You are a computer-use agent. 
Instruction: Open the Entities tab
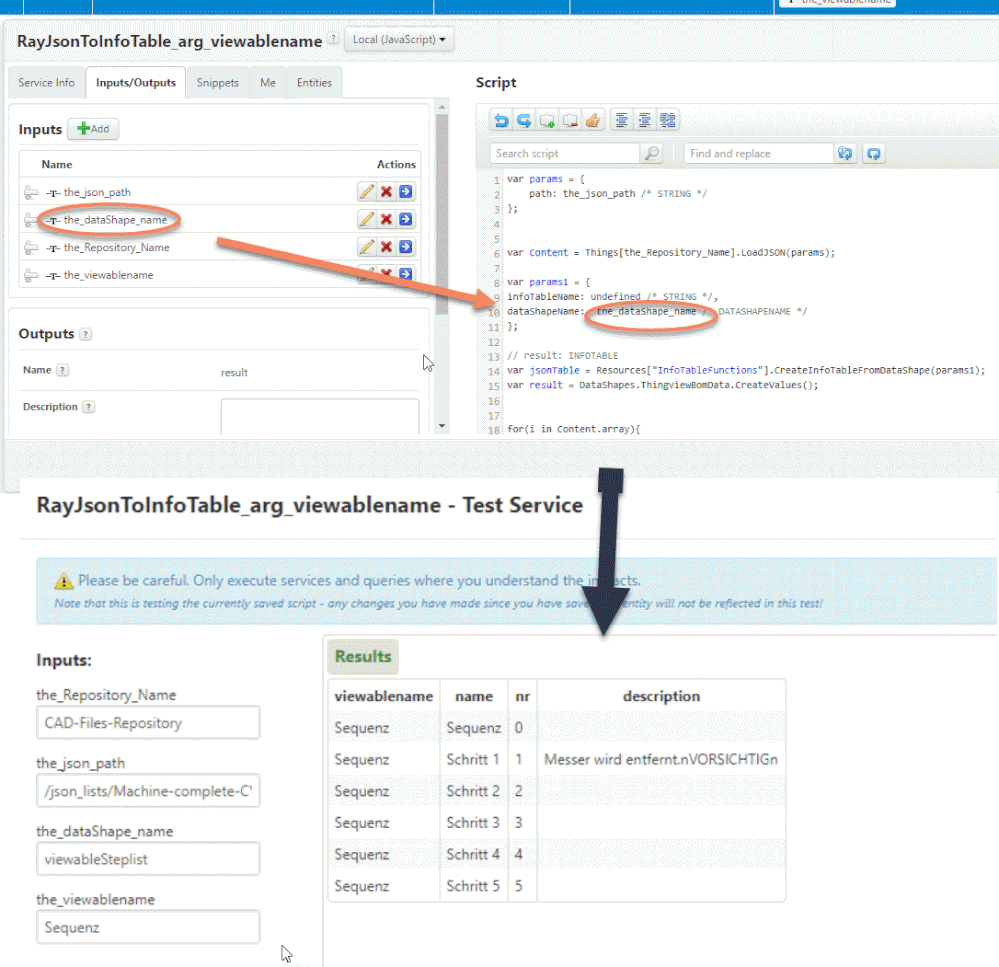point(315,83)
